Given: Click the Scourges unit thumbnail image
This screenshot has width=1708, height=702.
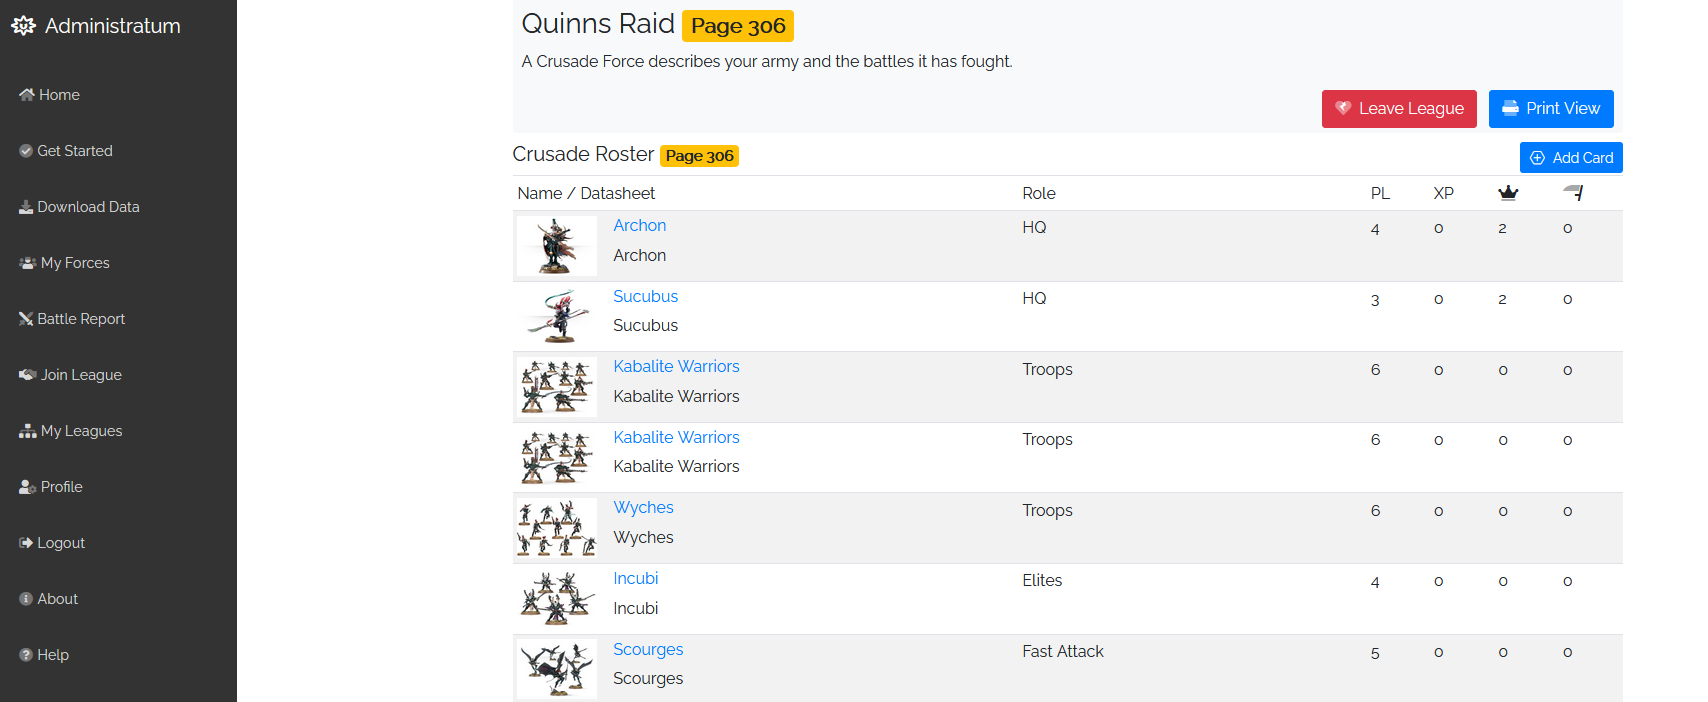Looking at the screenshot, I should click(556, 669).
